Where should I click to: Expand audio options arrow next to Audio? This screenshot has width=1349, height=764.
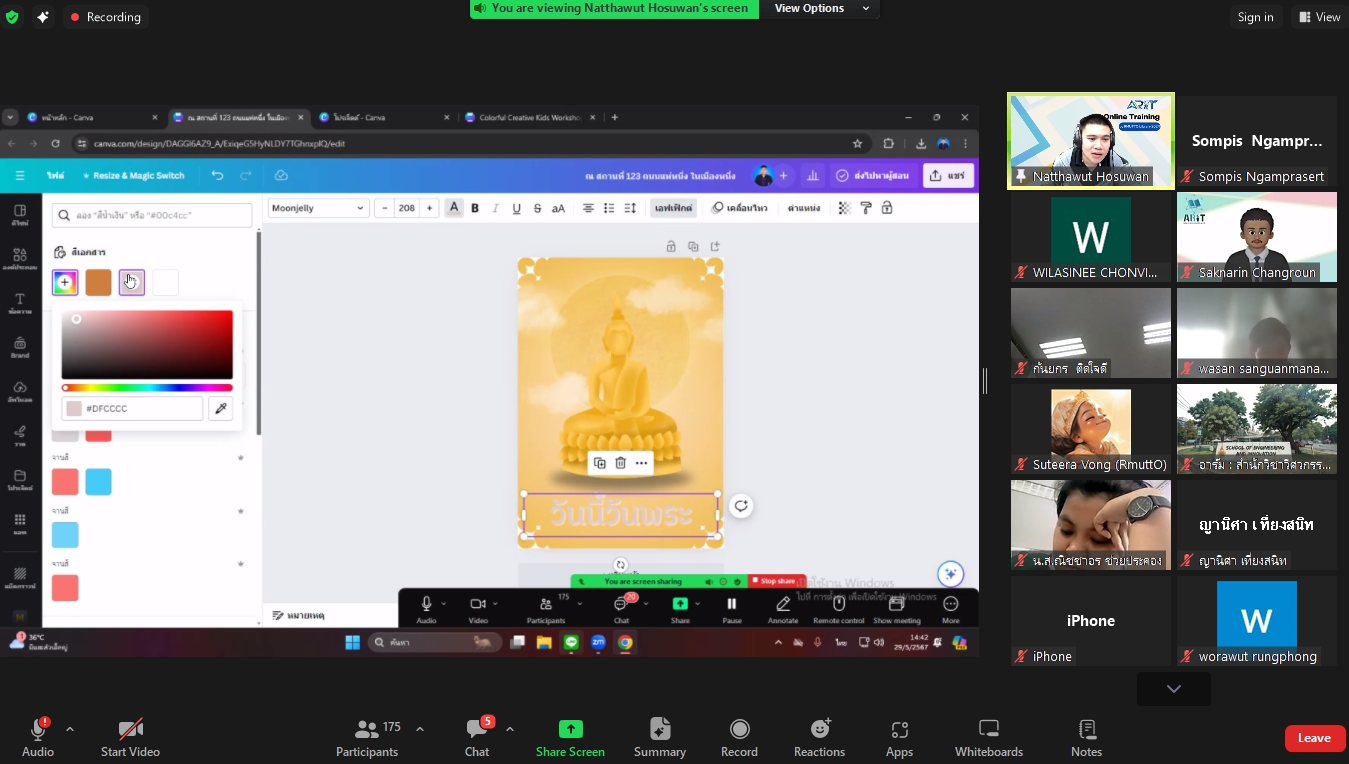pyautogui.click(x=69, y=729)
